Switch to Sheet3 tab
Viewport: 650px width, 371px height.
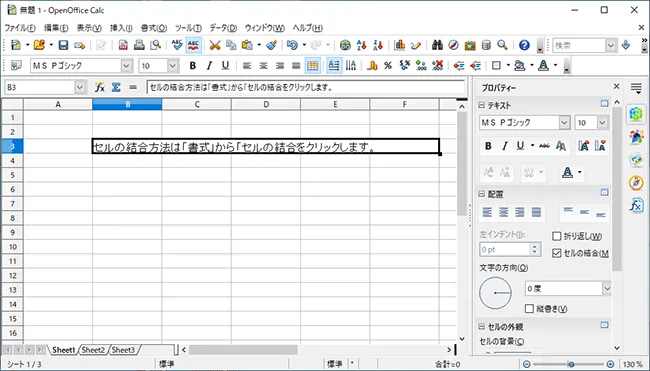coord(124,350)
